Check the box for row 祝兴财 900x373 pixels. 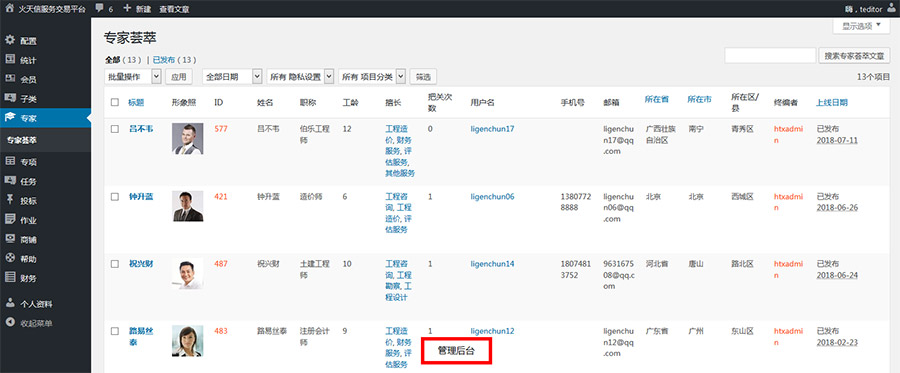pos(115,264)
